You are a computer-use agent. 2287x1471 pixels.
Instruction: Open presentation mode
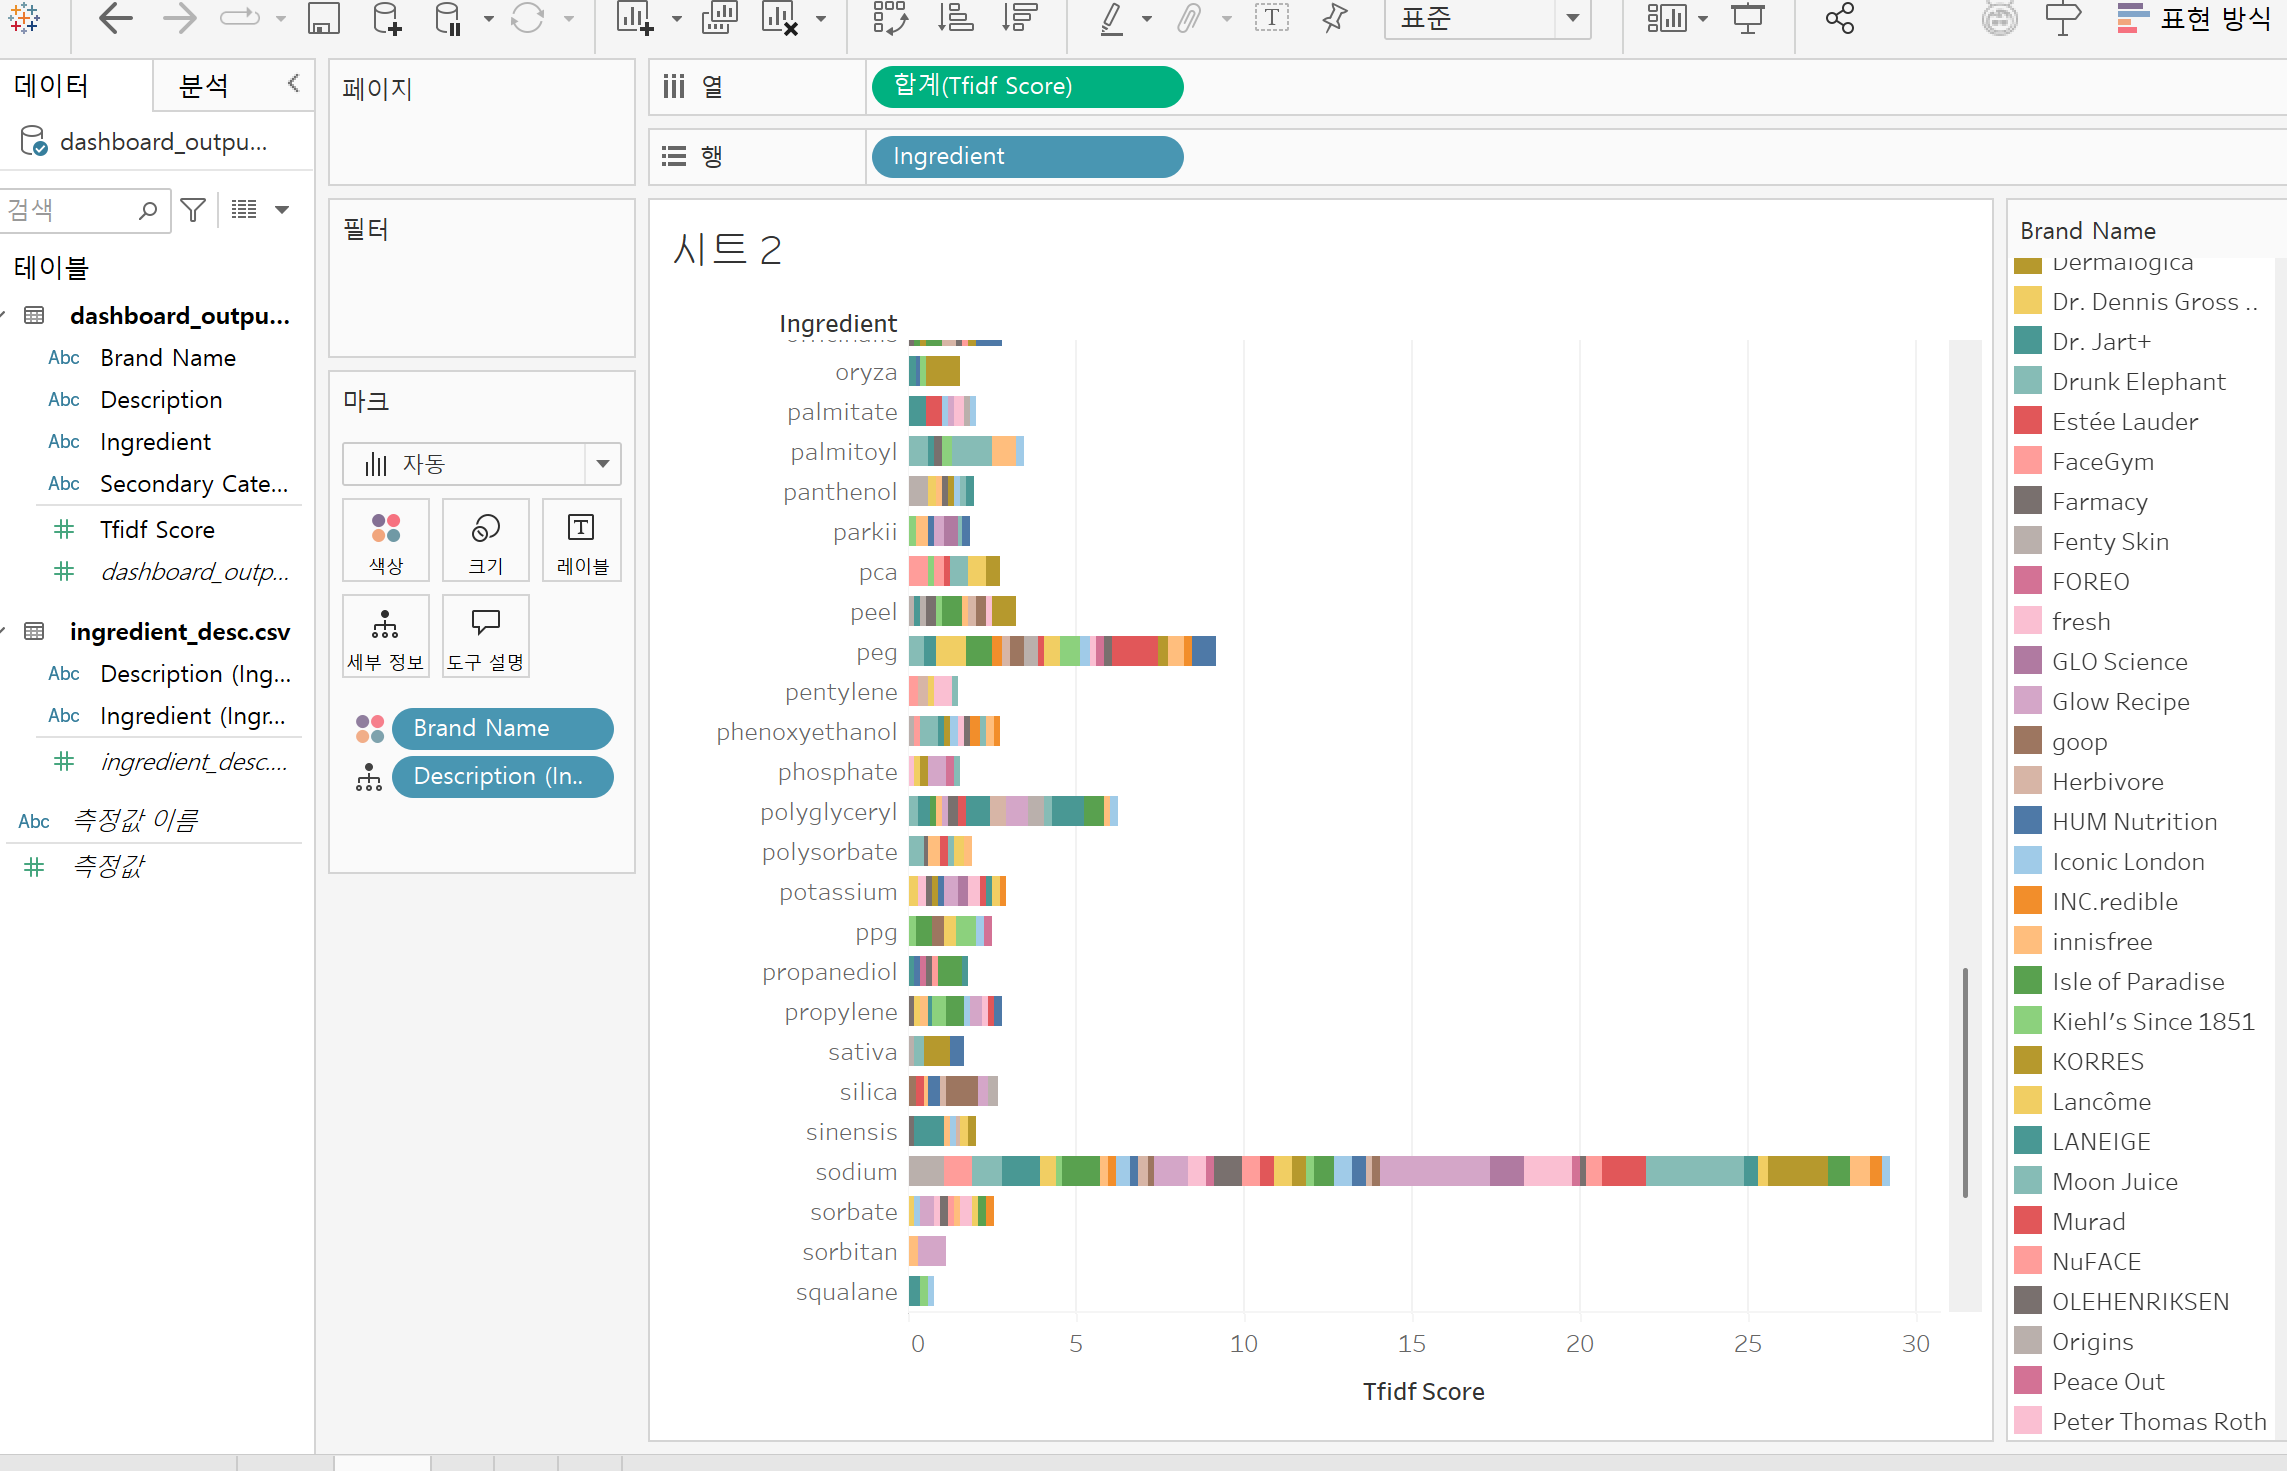(x=1747, y=18)
